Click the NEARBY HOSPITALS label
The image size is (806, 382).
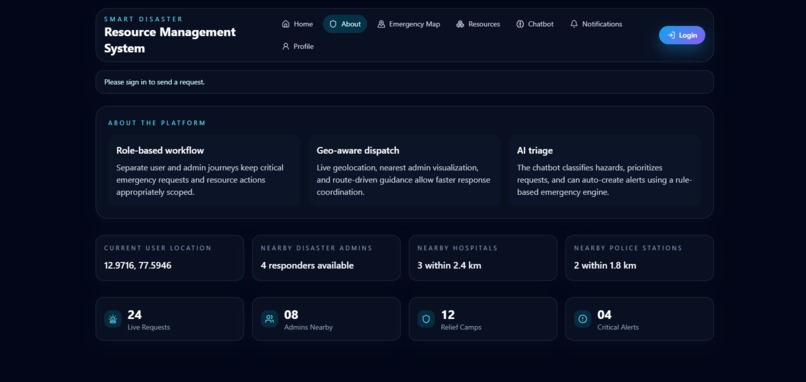(x=457, y=248)
